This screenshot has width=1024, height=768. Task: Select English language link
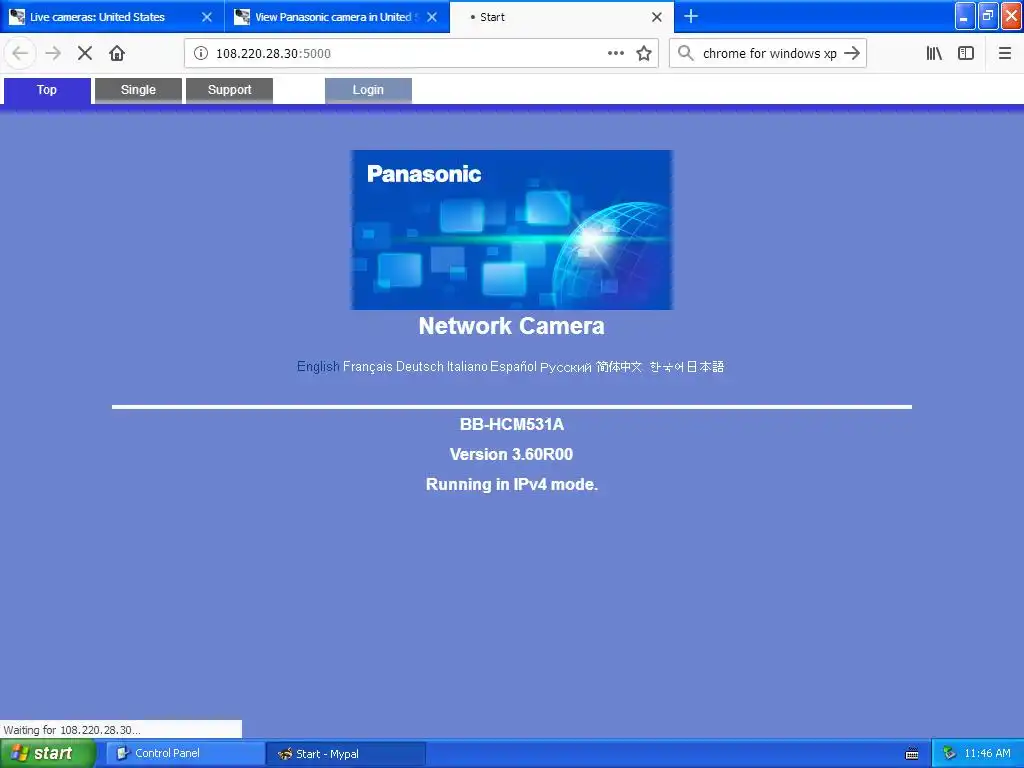[x=318, y=366]
